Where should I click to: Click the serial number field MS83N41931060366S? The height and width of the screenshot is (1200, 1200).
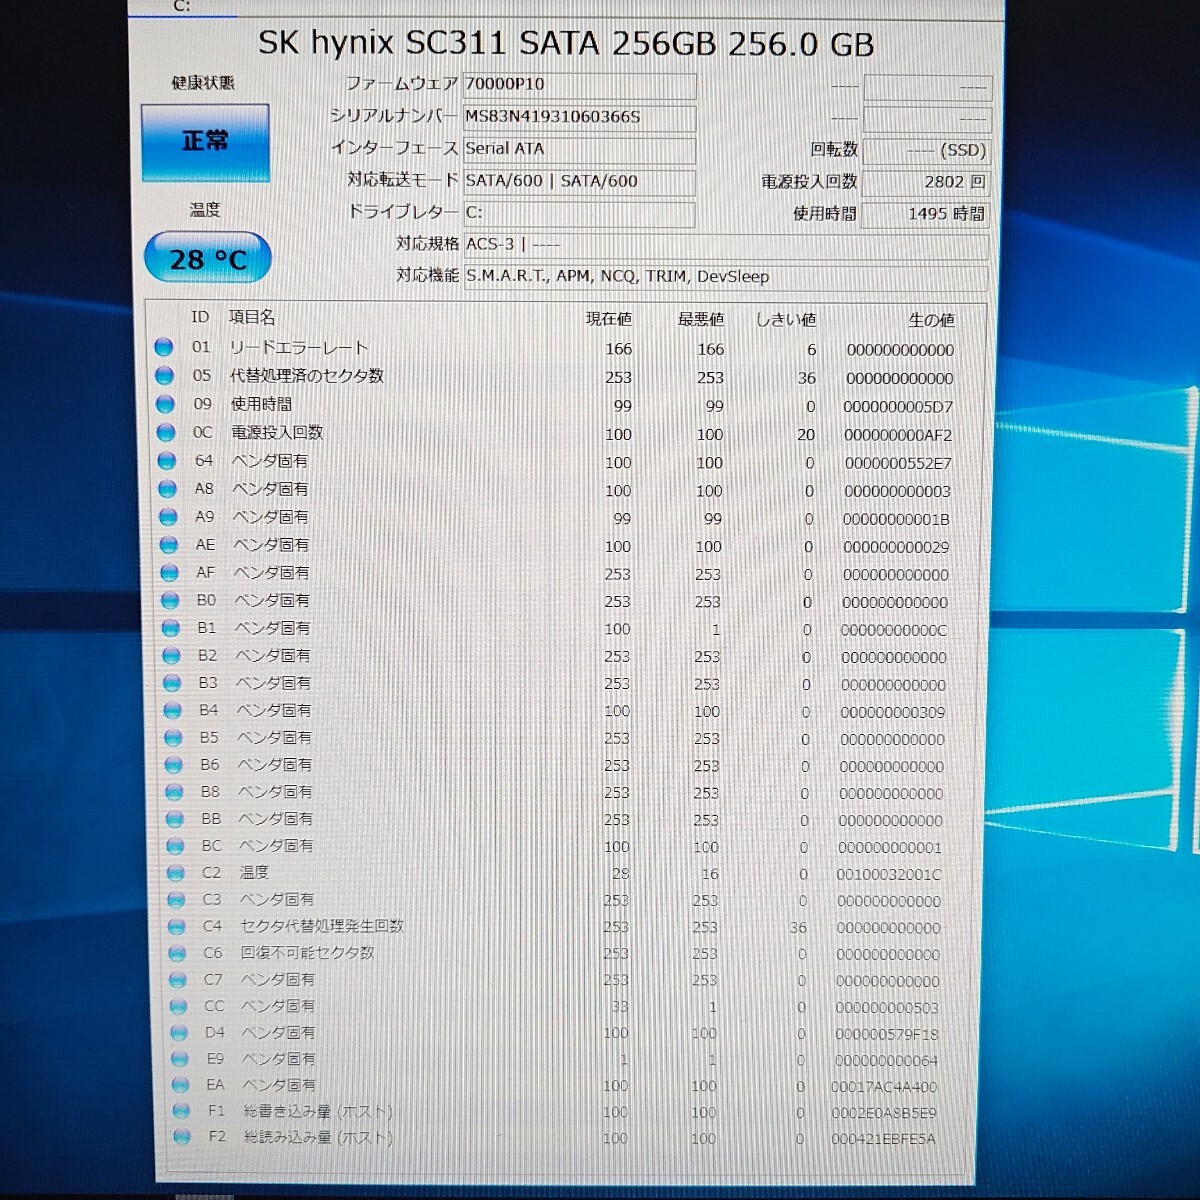coord(579,117)
